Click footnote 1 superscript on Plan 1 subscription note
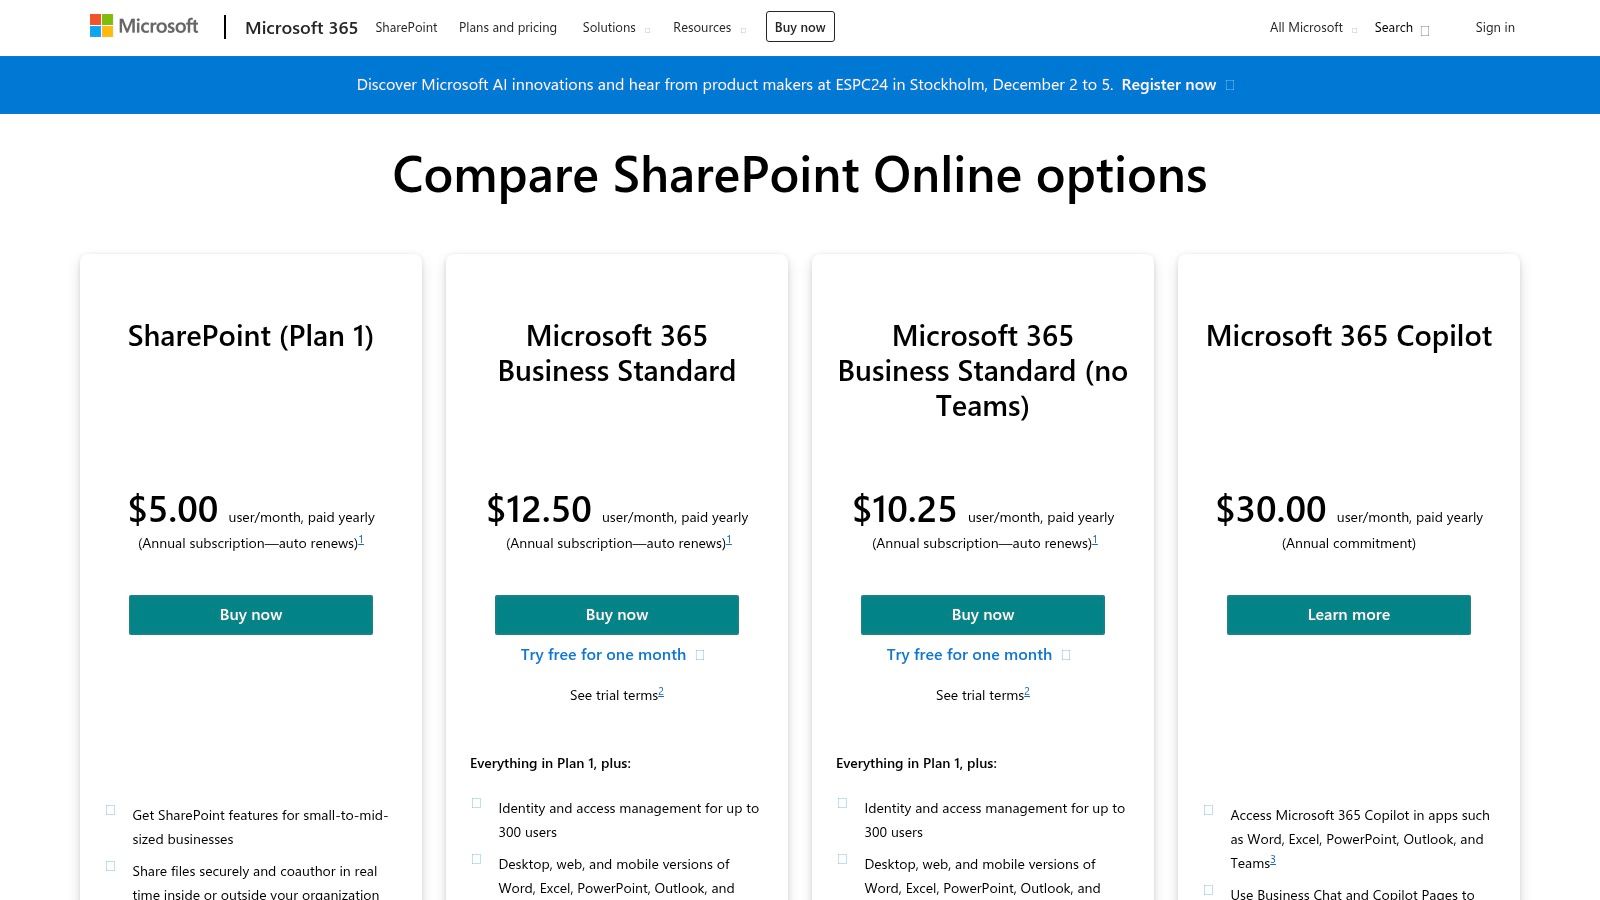The width and height of the screenshot is (1600, 900). pyautogui.click(x=362, y=538)
